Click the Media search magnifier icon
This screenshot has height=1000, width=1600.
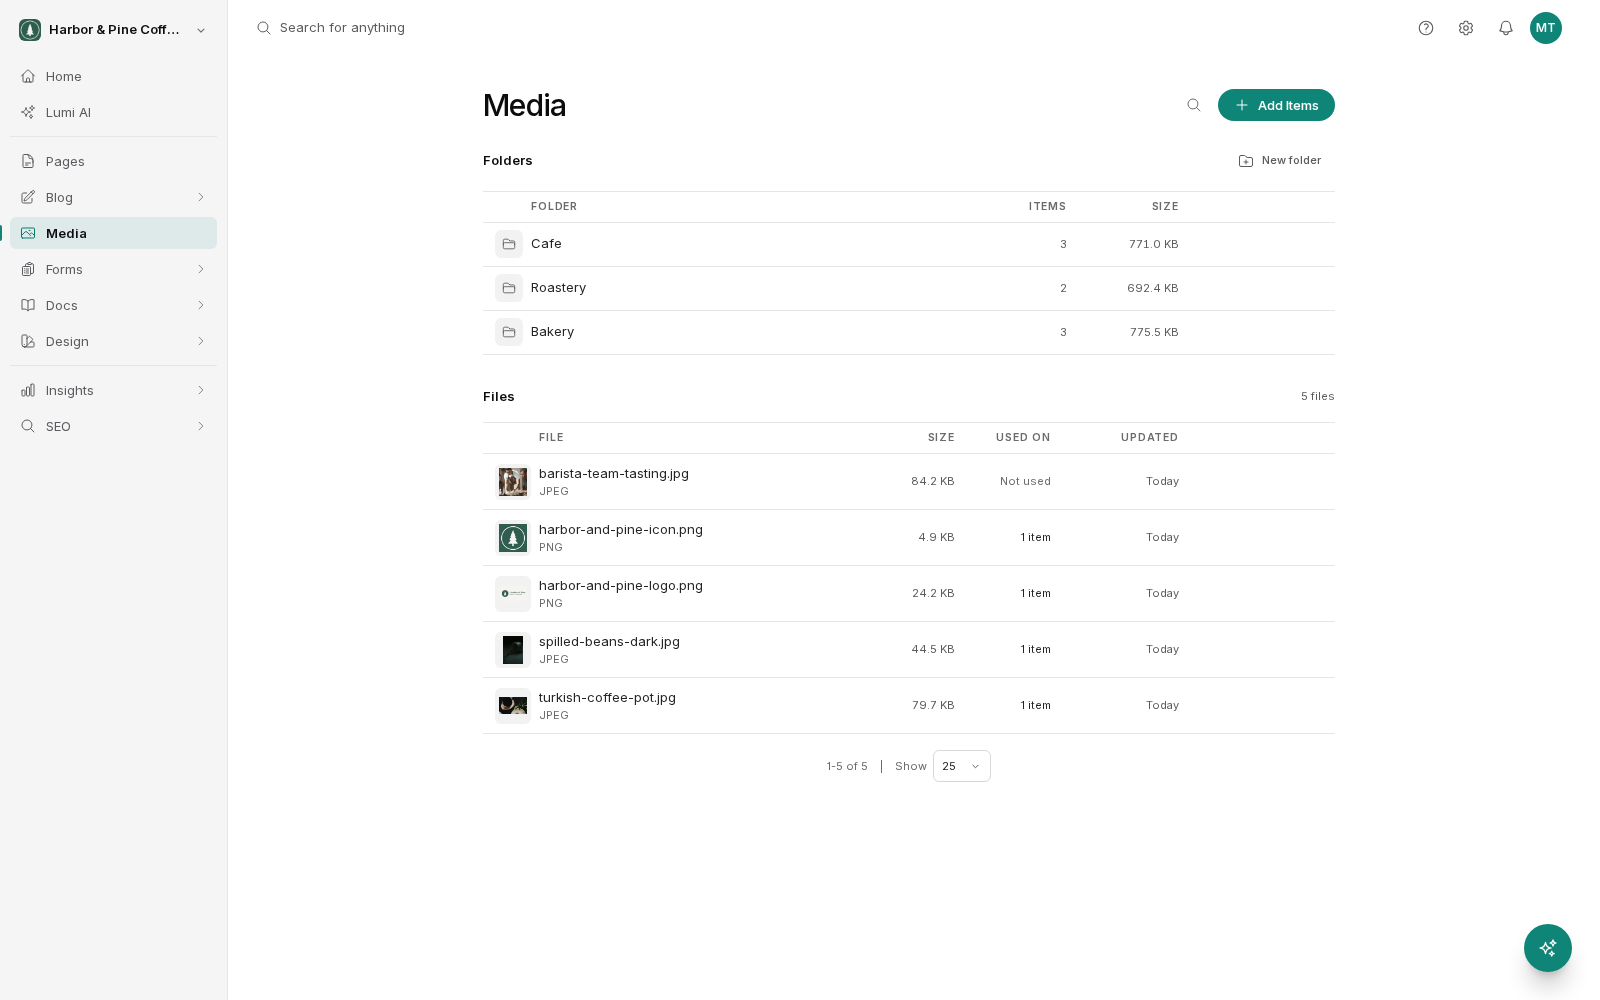(1194, 105)
